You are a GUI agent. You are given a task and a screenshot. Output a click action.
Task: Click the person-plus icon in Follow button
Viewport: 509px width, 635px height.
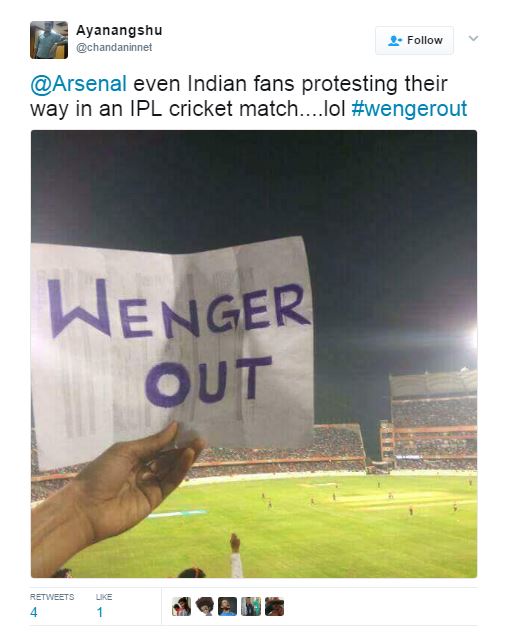(x=395, y=40)
